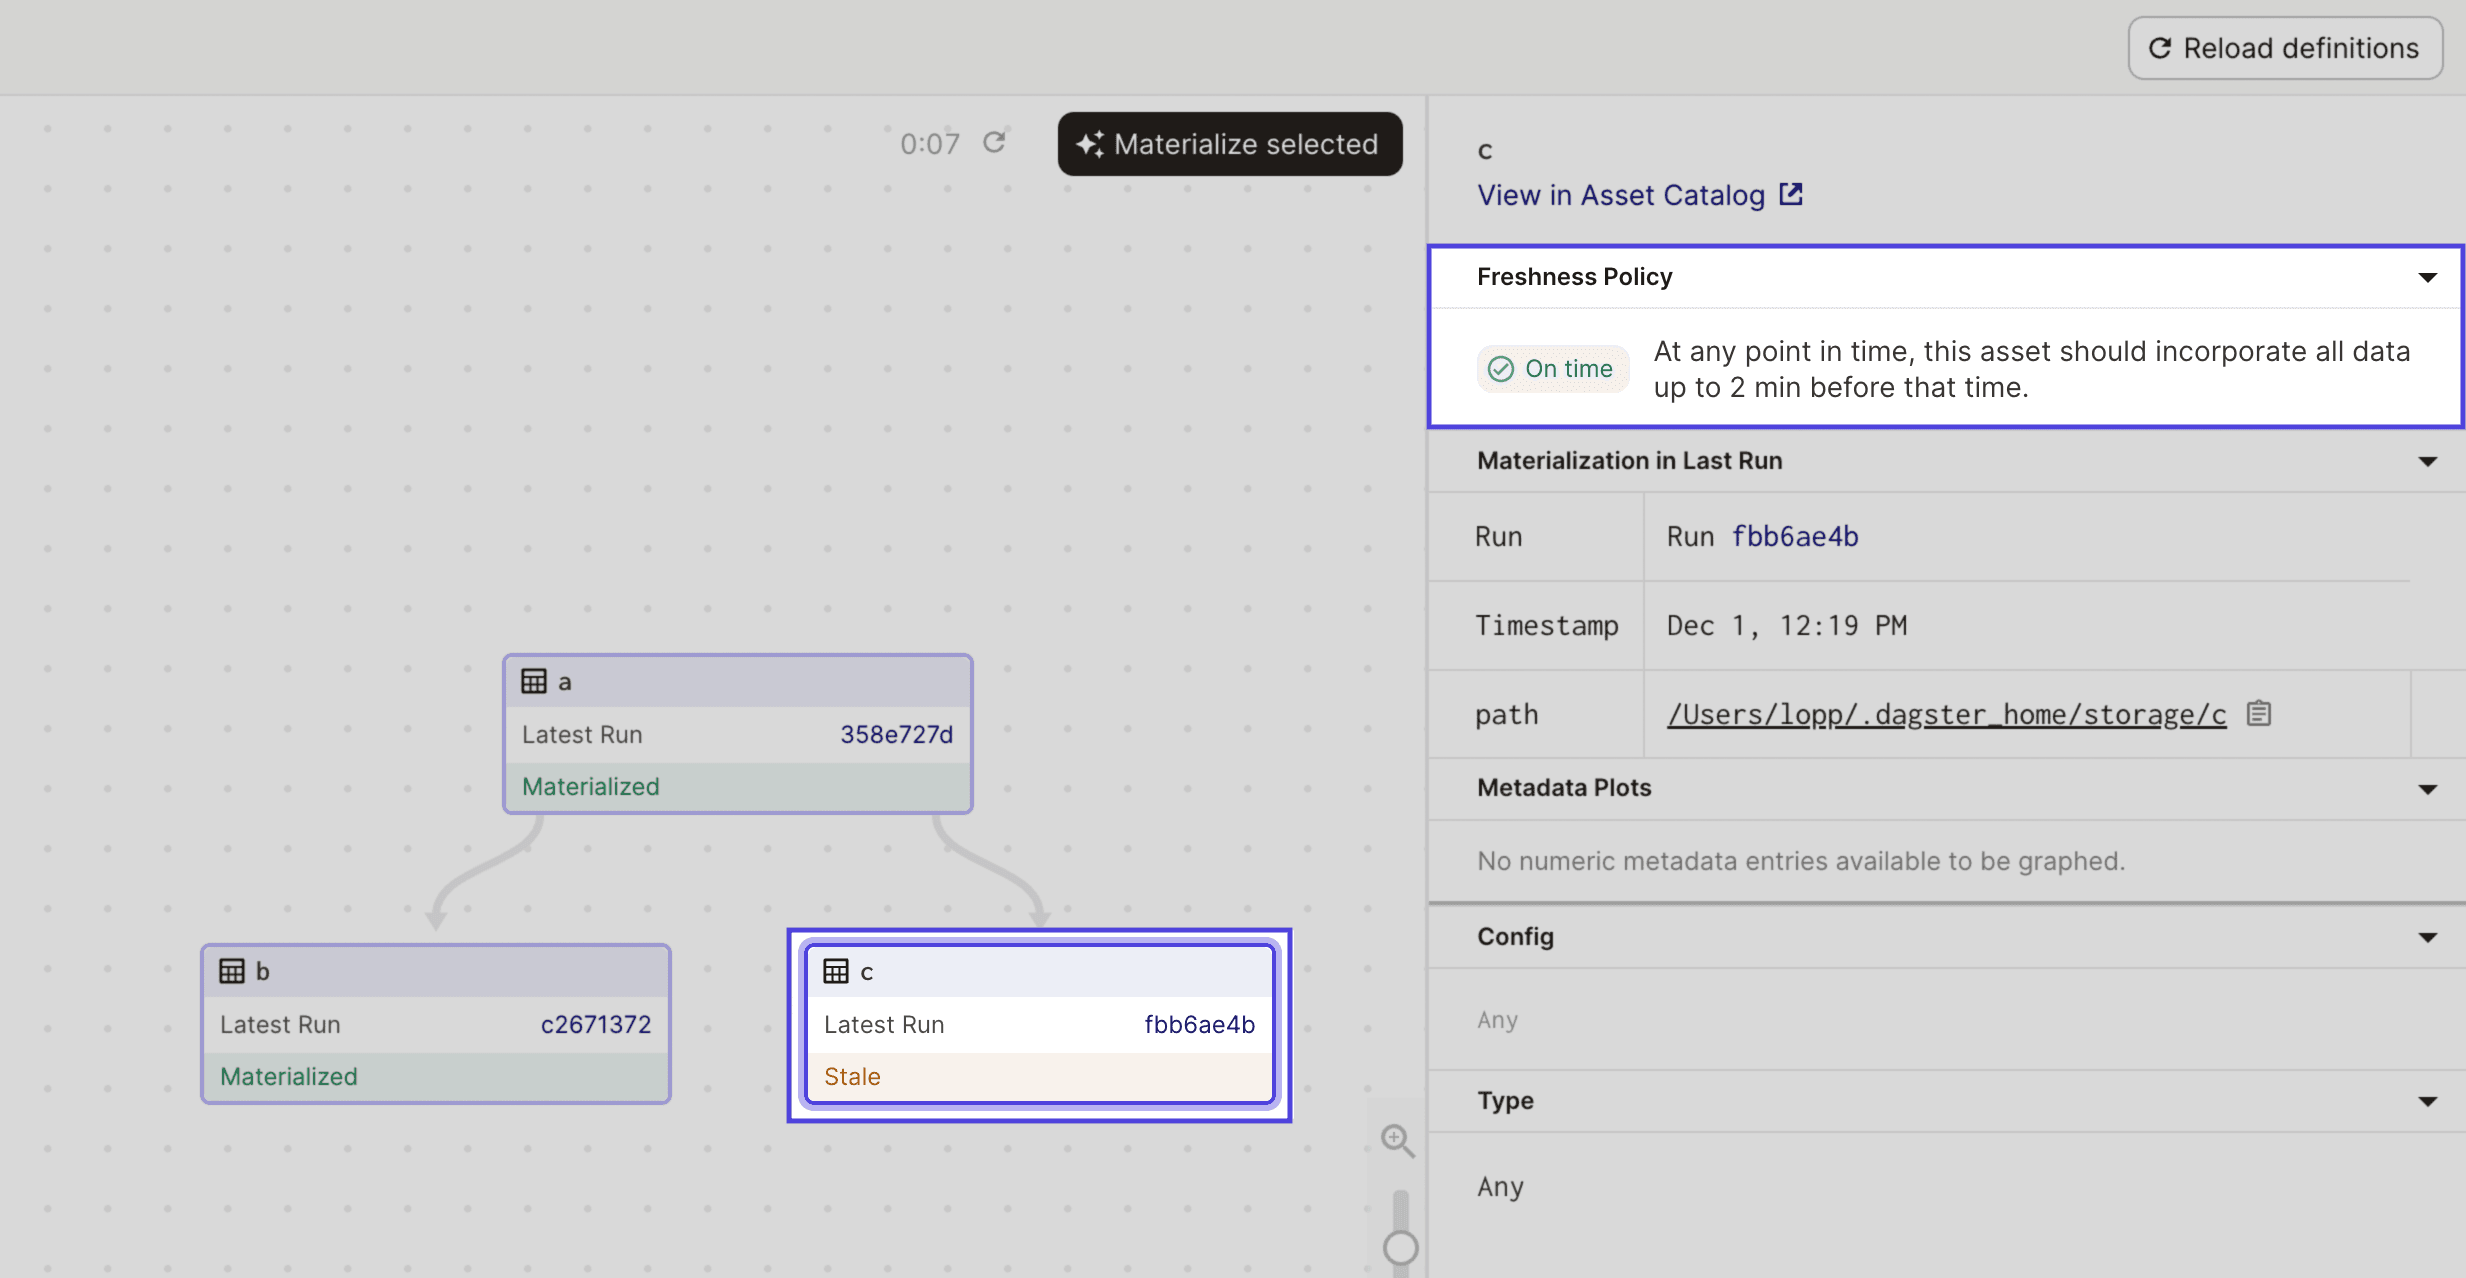Screen dimensions: 2466x1278
Task: Click the Stale status on node c
Action: (x=852, y=1077)
